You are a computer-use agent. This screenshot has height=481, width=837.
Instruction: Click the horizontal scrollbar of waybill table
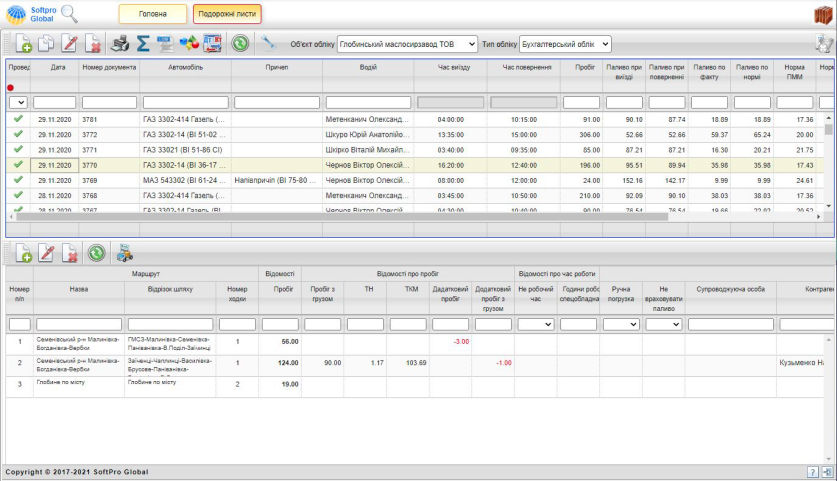[x=342, y=217]
